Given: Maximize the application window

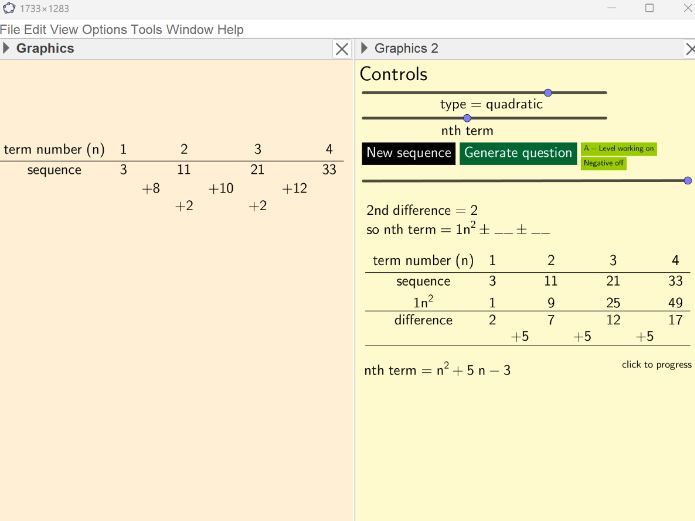Looking at the screenshot, I should point(649,8).
